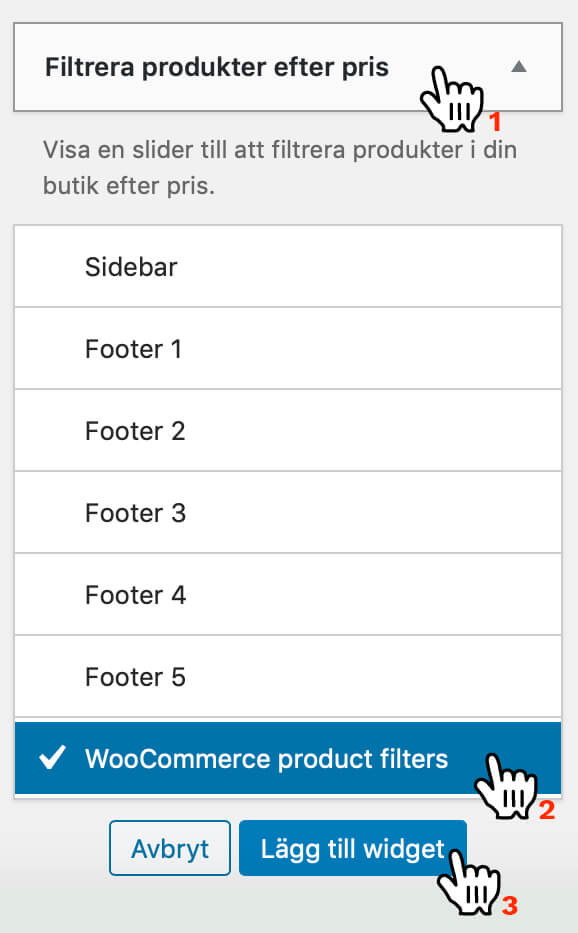This screenshot has width=578, height=933.
Task: Select WooCommerce product filters area
Action: [288, 758]
